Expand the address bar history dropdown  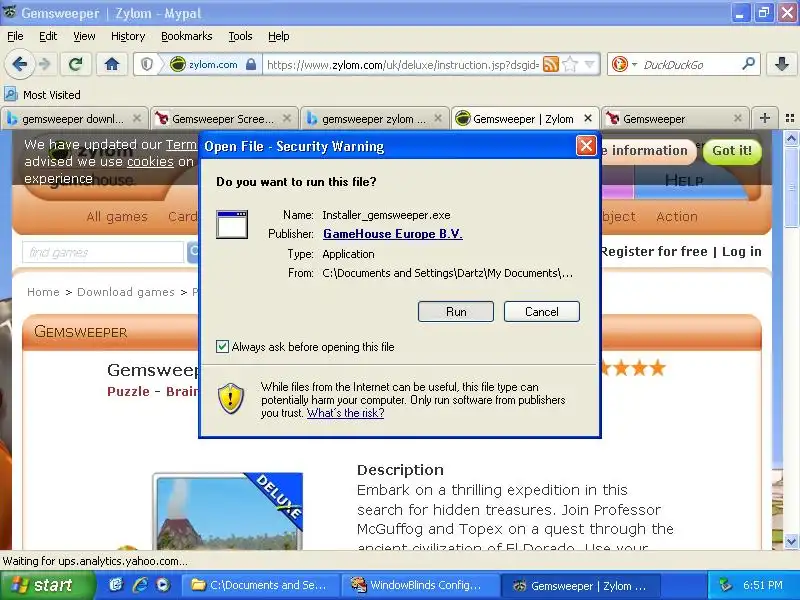(x=590, y=64)
